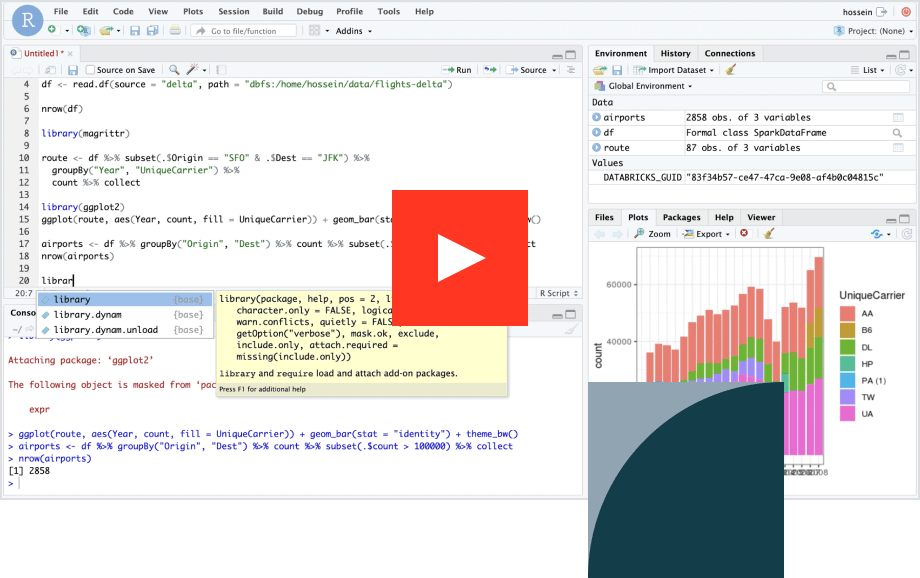Screen dimensions: 920x578
Task: Switch to the Packages tab
Action: tap(681, 217)
